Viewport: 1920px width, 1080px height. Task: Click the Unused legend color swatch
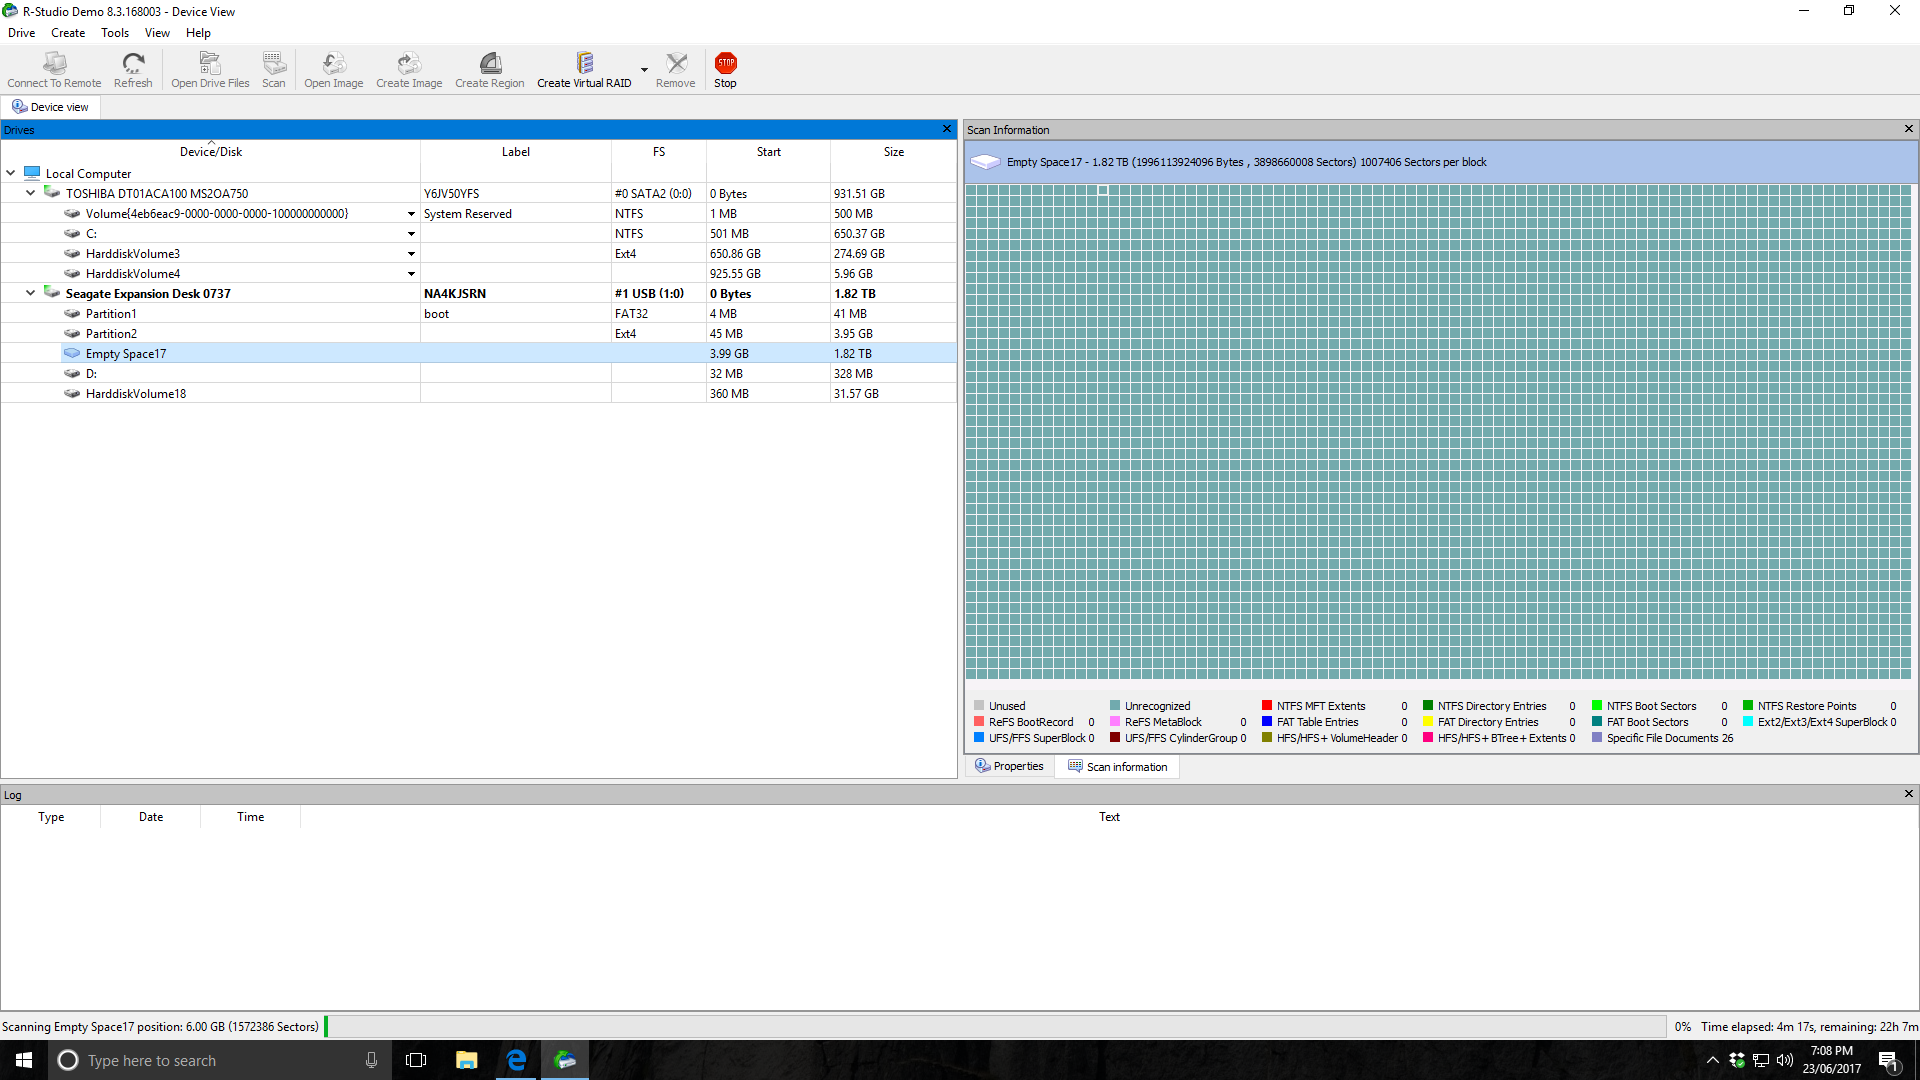click(979, 706)
